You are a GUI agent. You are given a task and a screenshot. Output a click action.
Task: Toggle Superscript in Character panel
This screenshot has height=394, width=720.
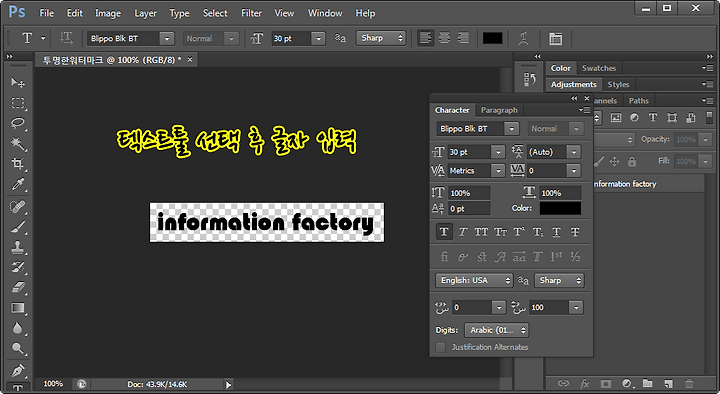(519, 232)
